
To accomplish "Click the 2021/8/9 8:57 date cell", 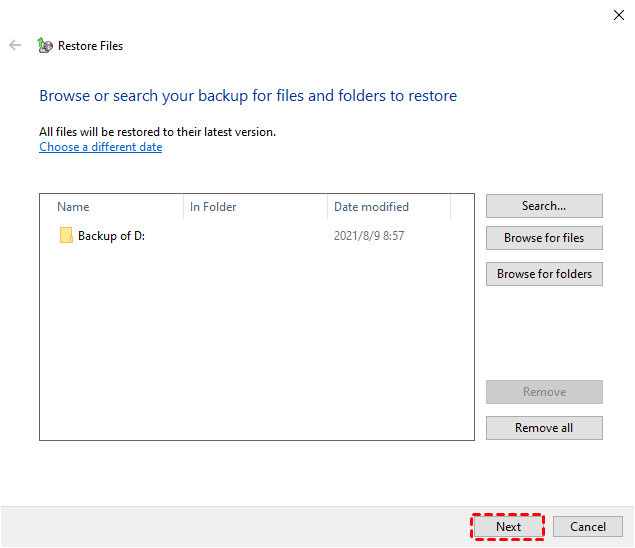I will [x=368, y=236].
